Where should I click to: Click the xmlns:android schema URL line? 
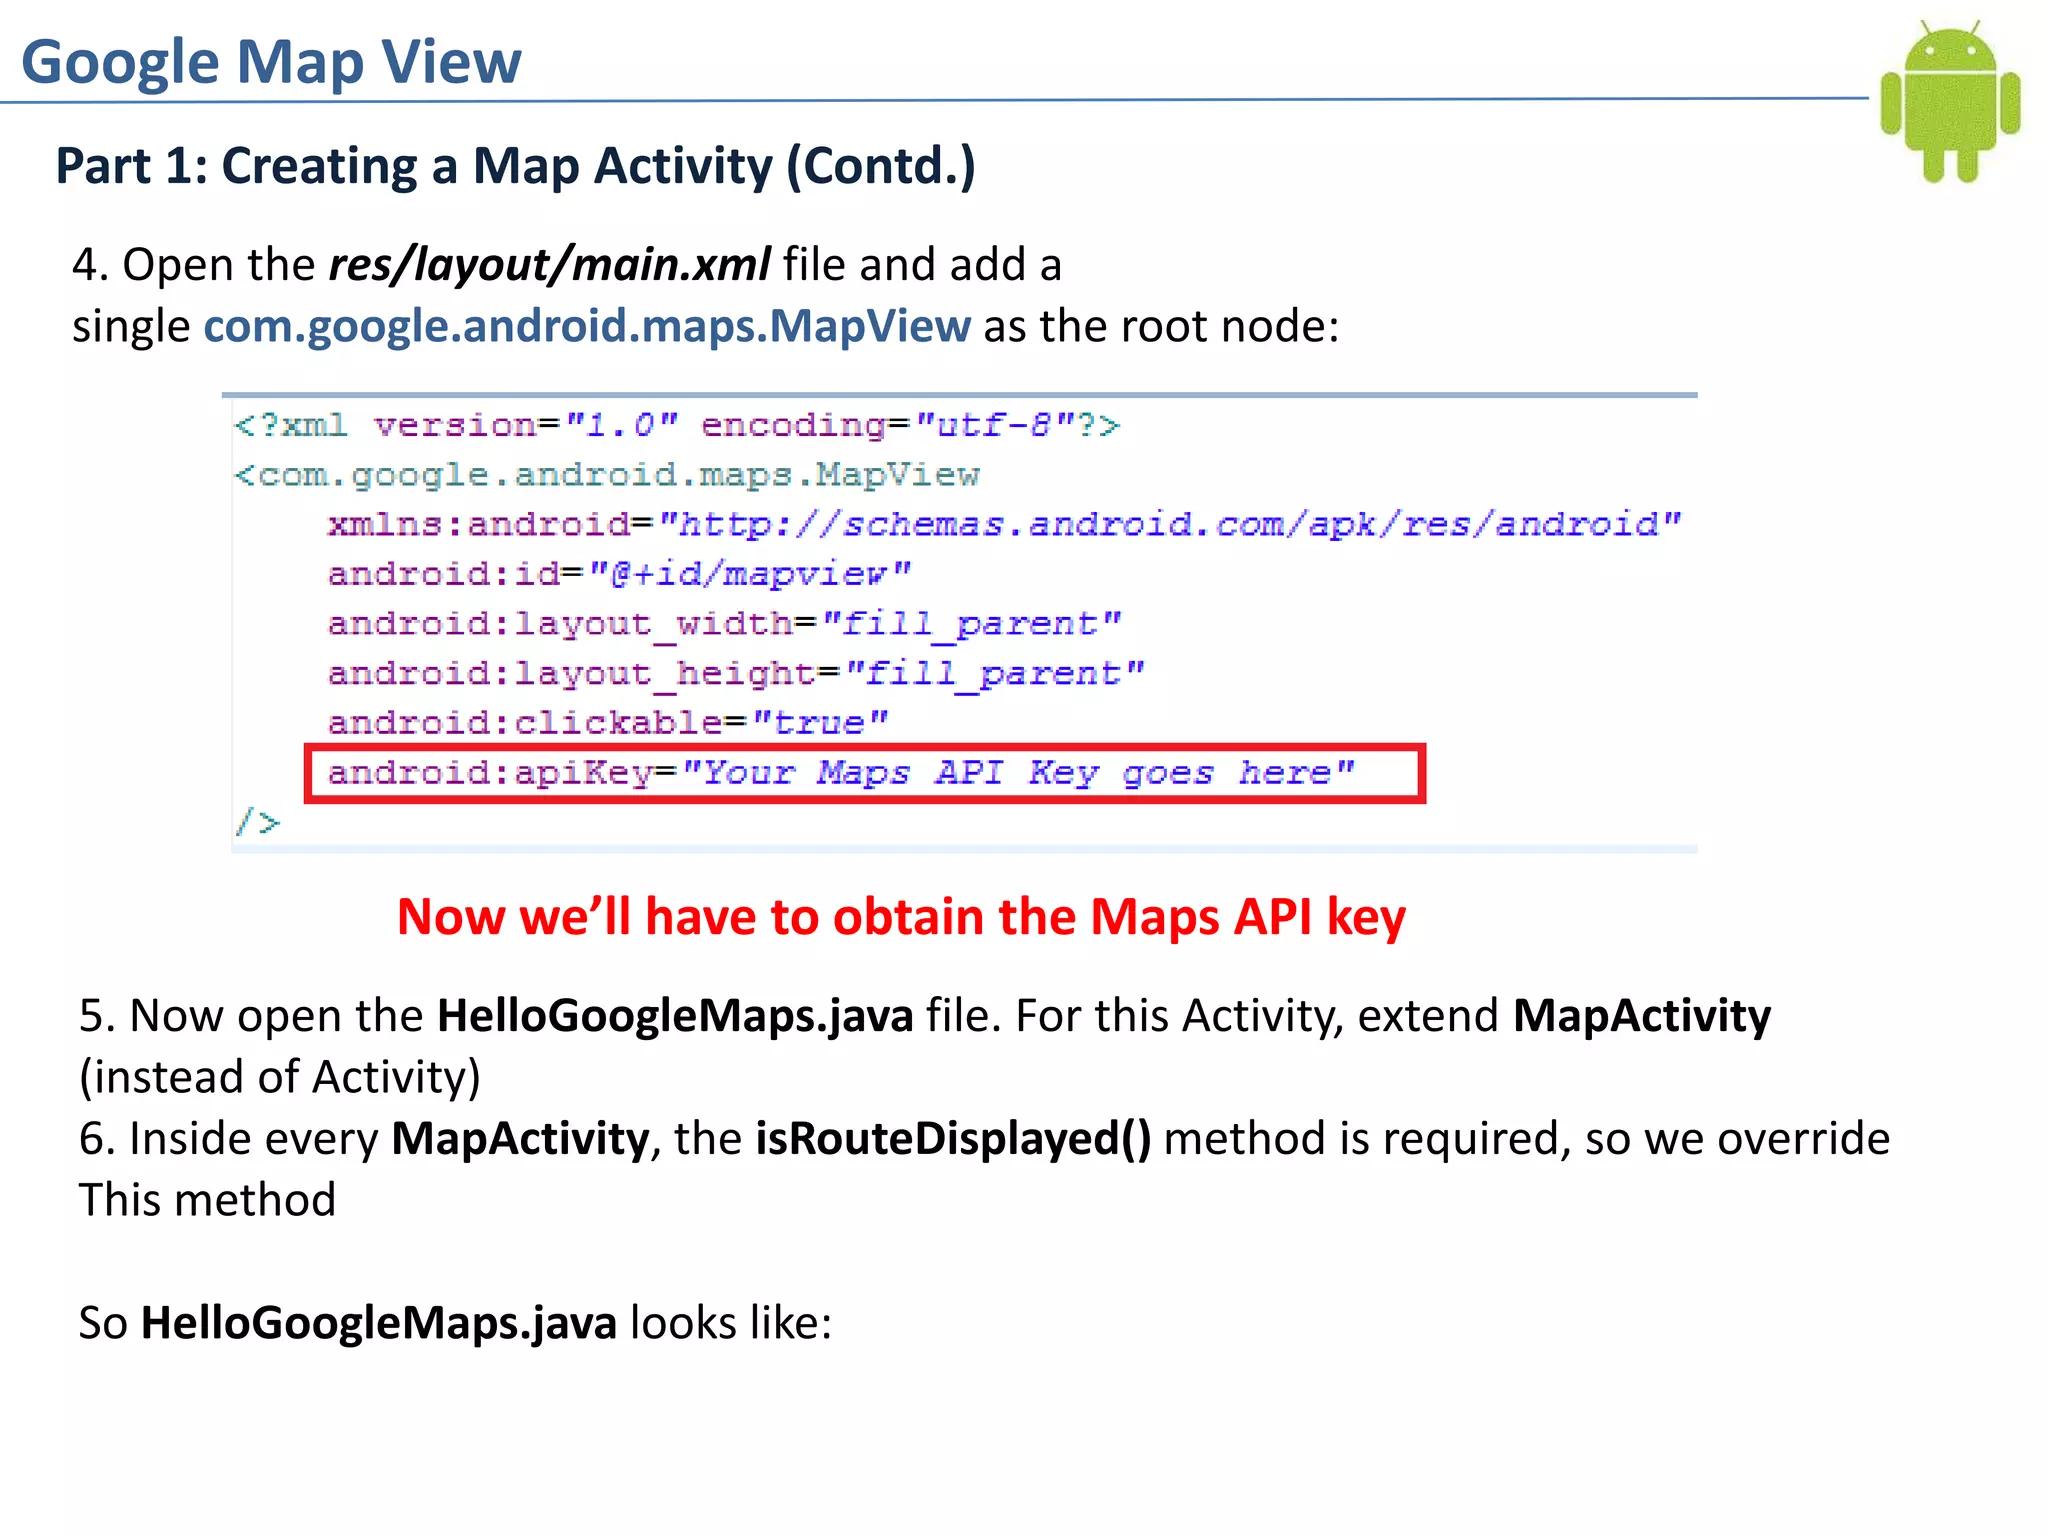1004,524
